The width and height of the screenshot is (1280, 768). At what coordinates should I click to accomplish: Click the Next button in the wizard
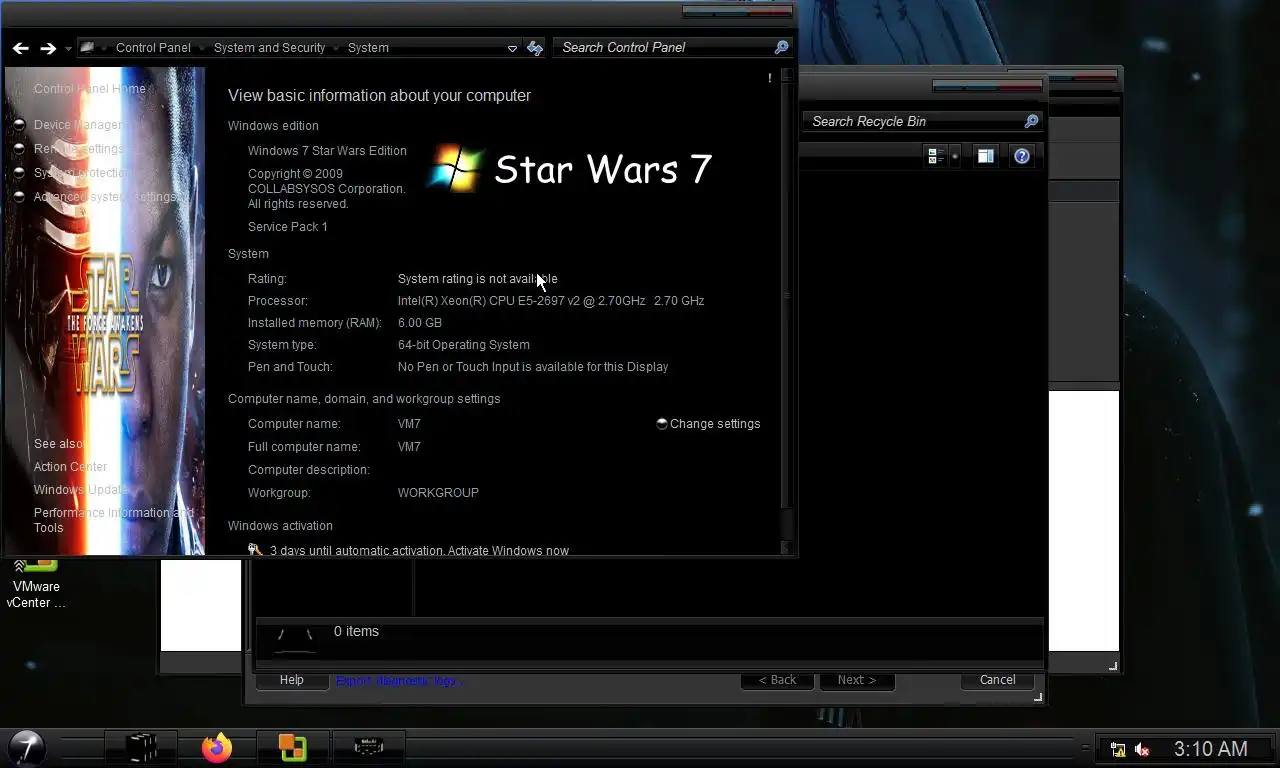coord(857,680)
